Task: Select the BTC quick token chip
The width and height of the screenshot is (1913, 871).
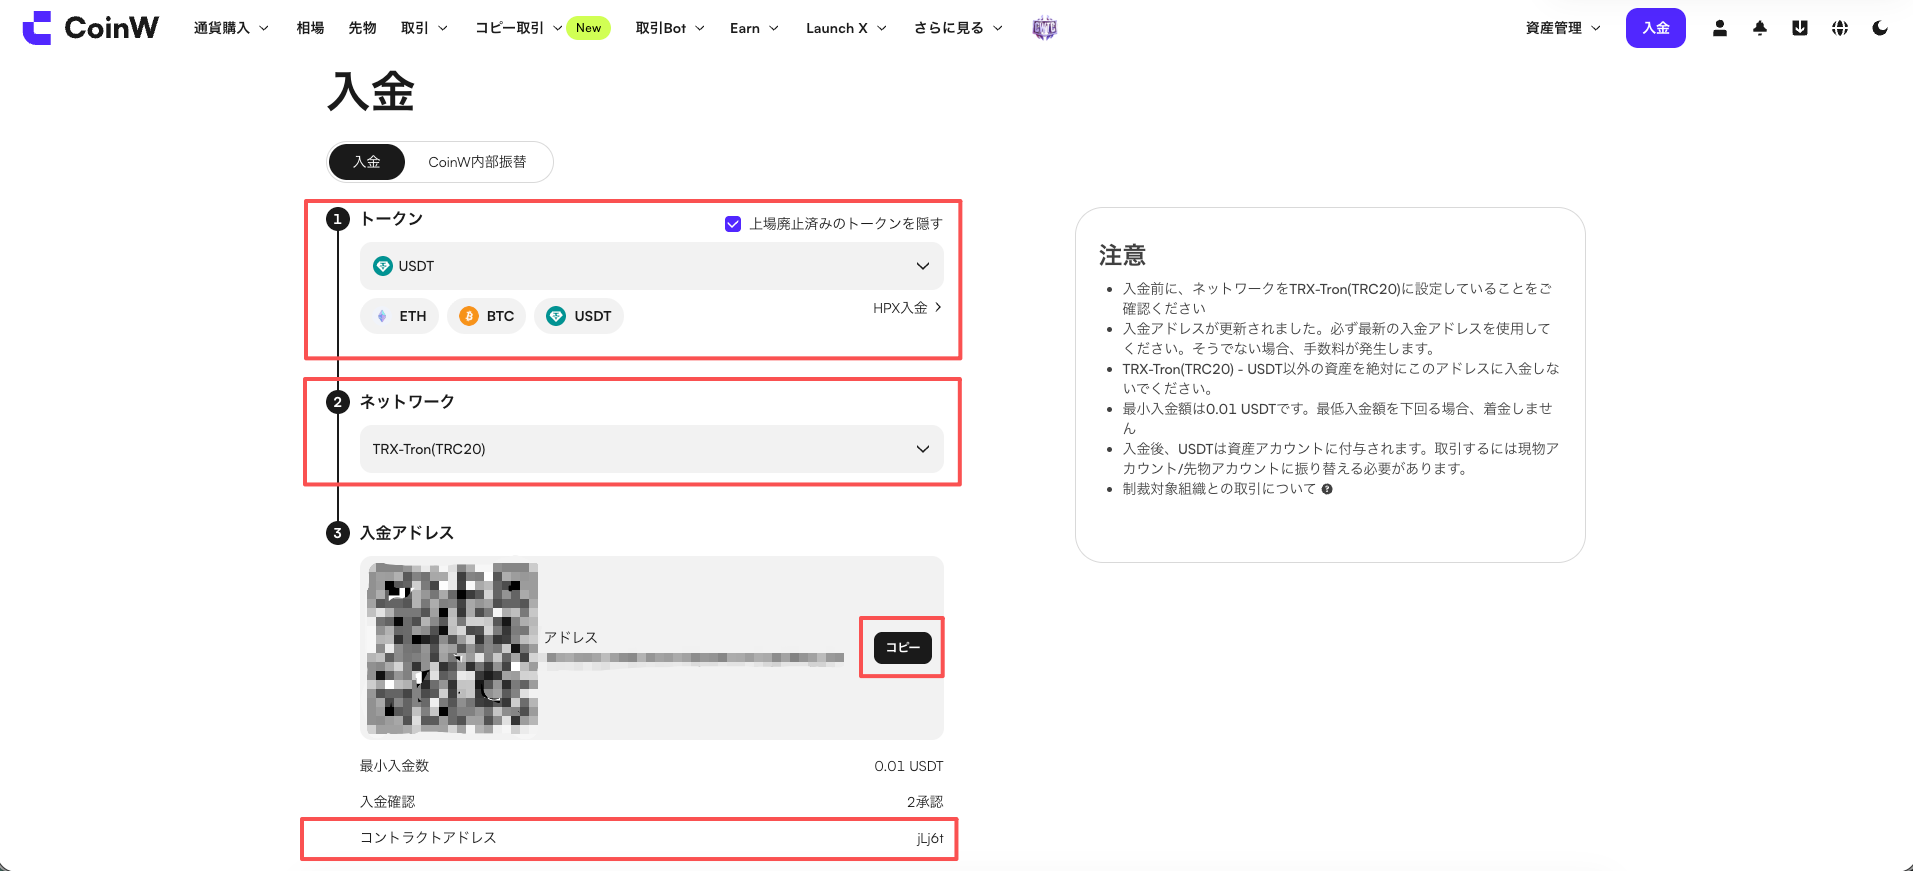Action: tap(486, 316)
